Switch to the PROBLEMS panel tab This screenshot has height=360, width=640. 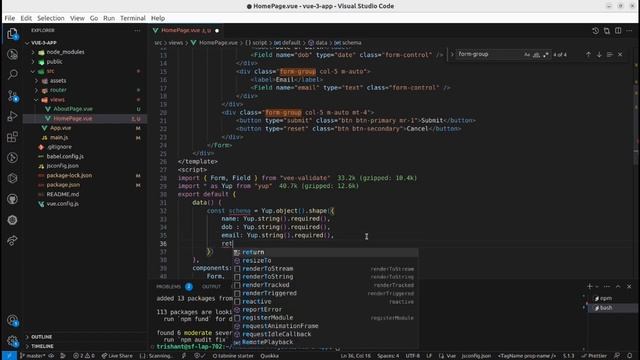click(x=168, y=287)
